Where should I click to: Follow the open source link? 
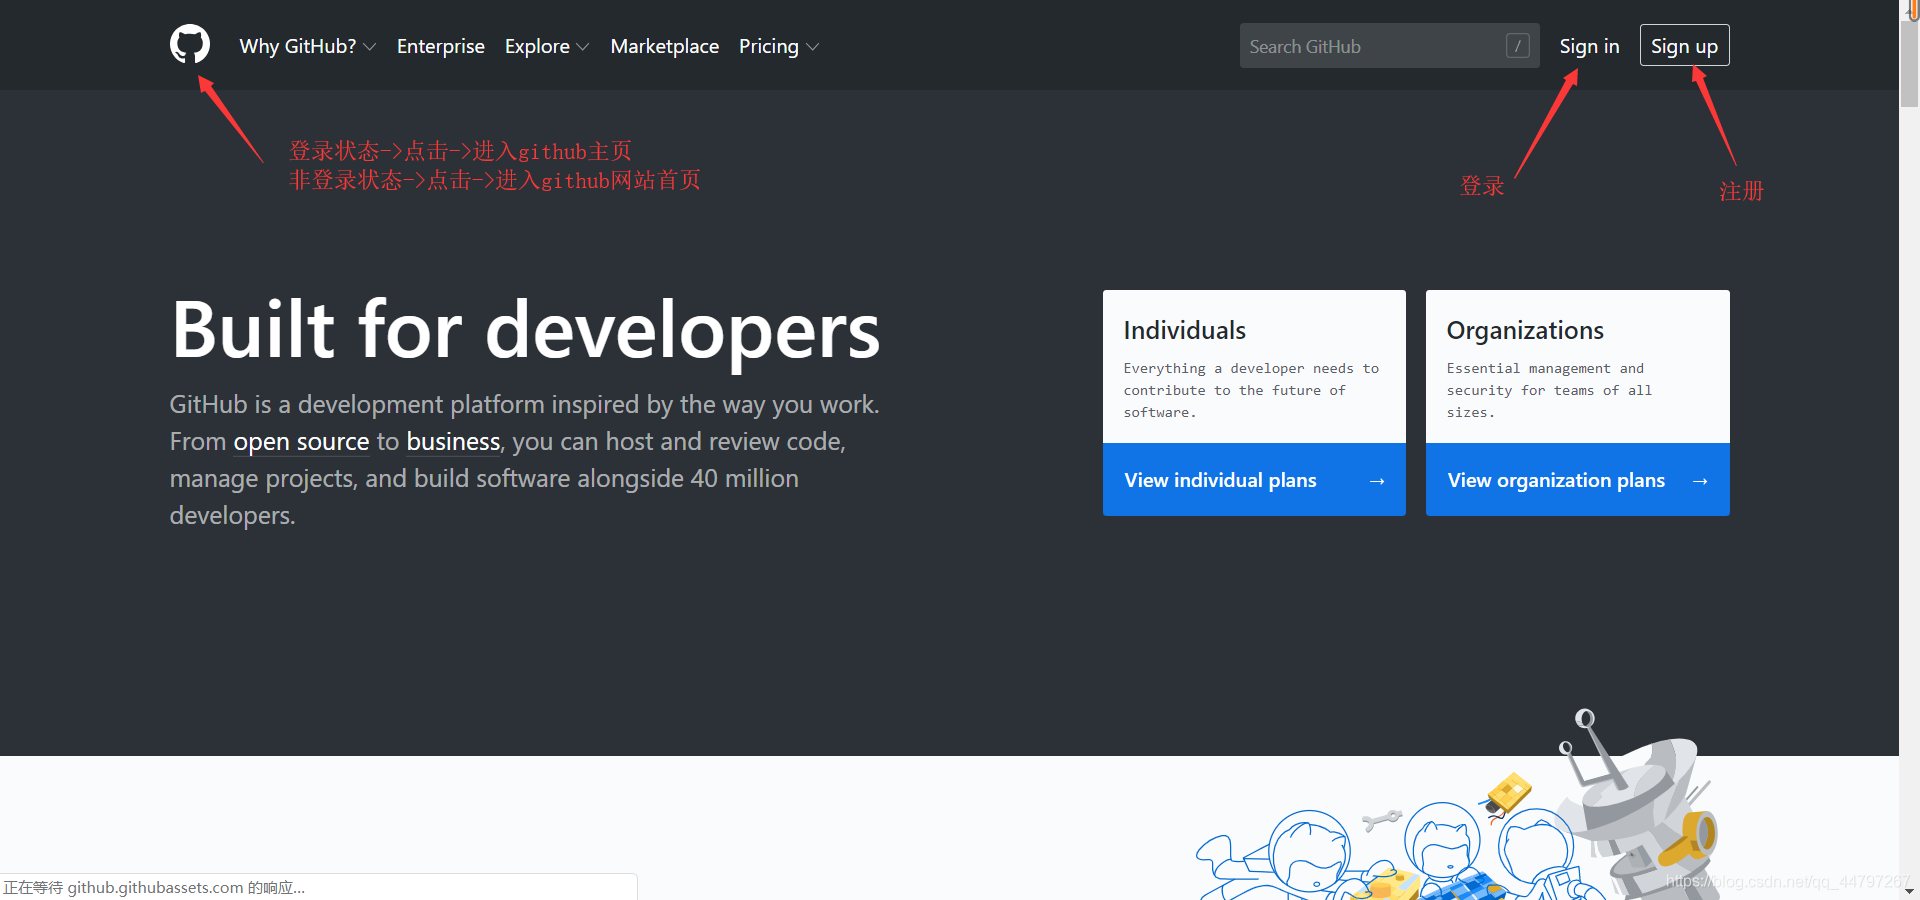301,442
